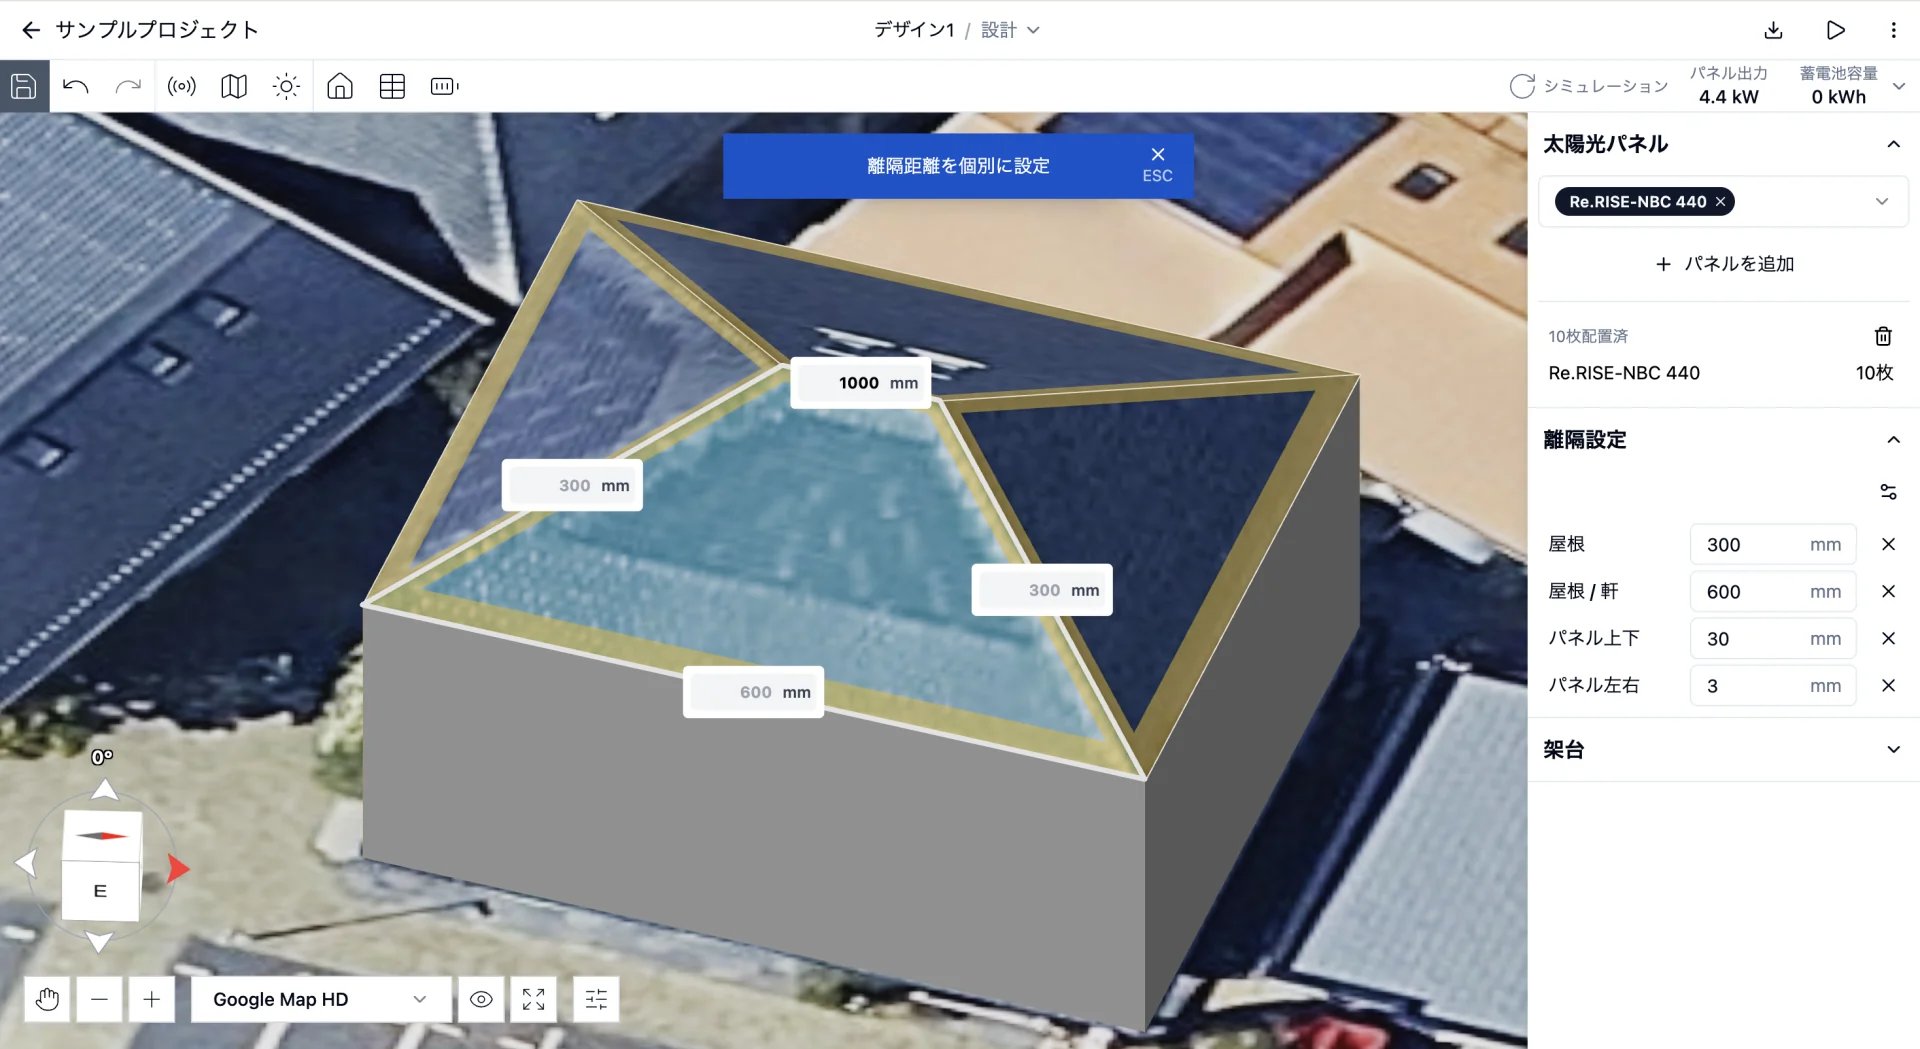Undo the last action
Screen dimensions: 1920x1049
[76, 86]
